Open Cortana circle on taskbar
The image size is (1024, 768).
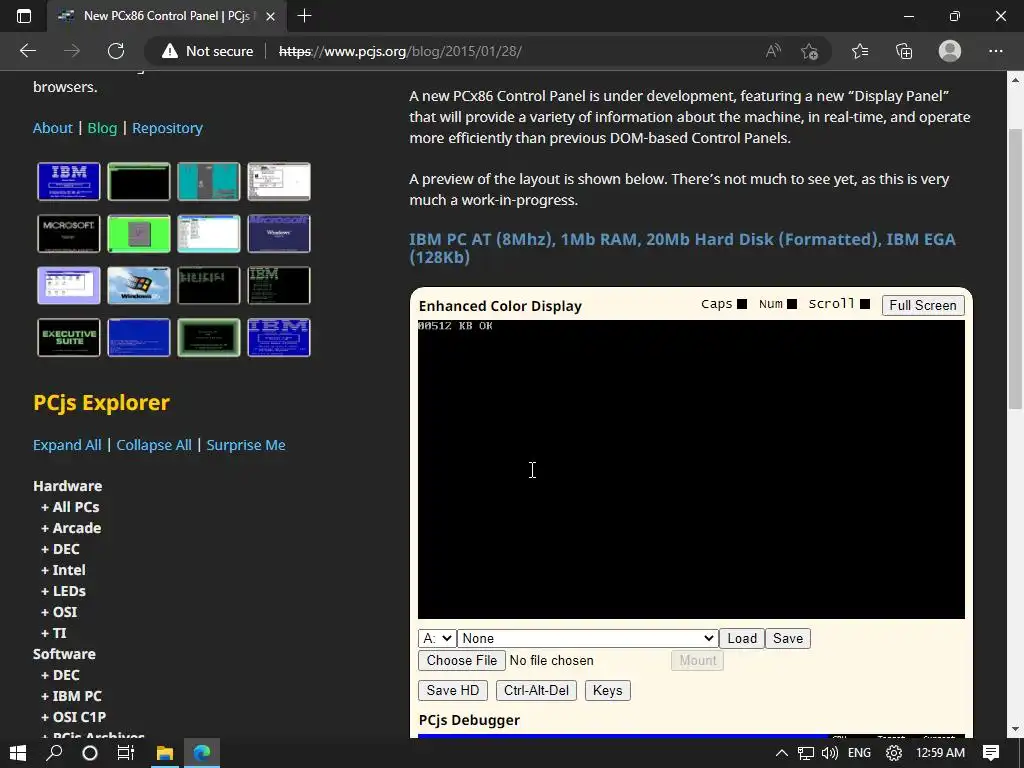pos(90,753)
